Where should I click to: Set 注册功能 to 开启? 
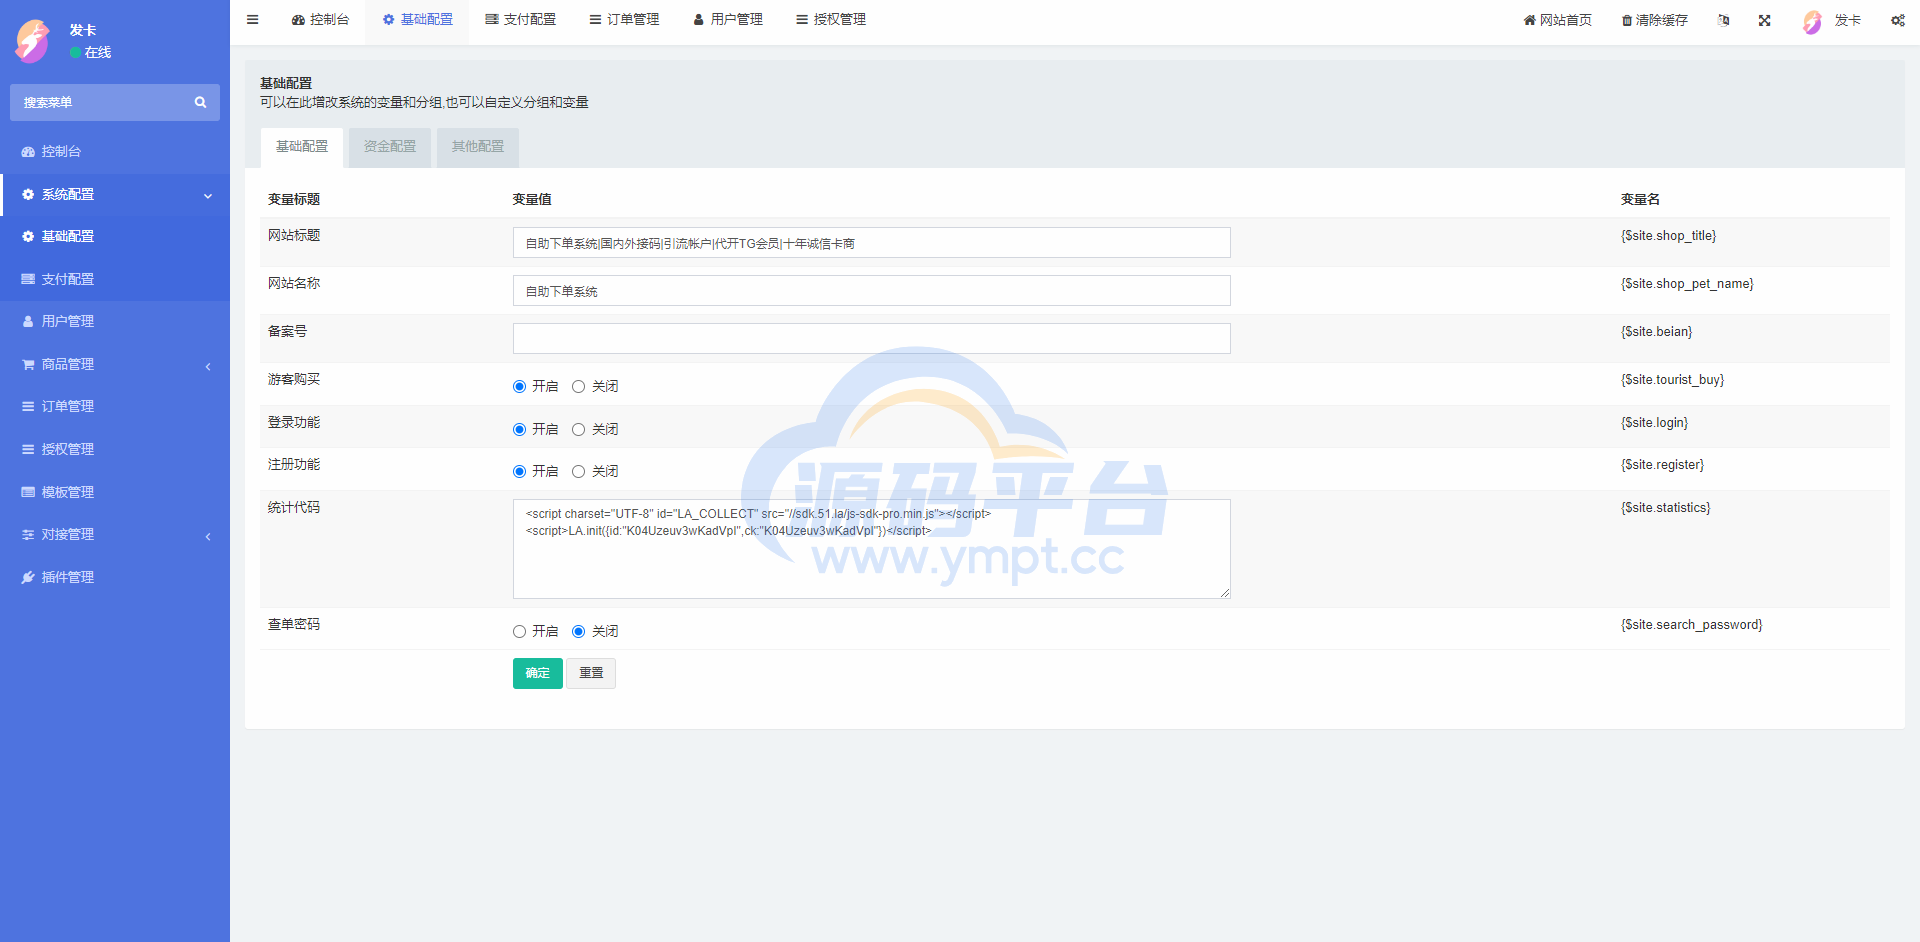(x=519, y=472)
